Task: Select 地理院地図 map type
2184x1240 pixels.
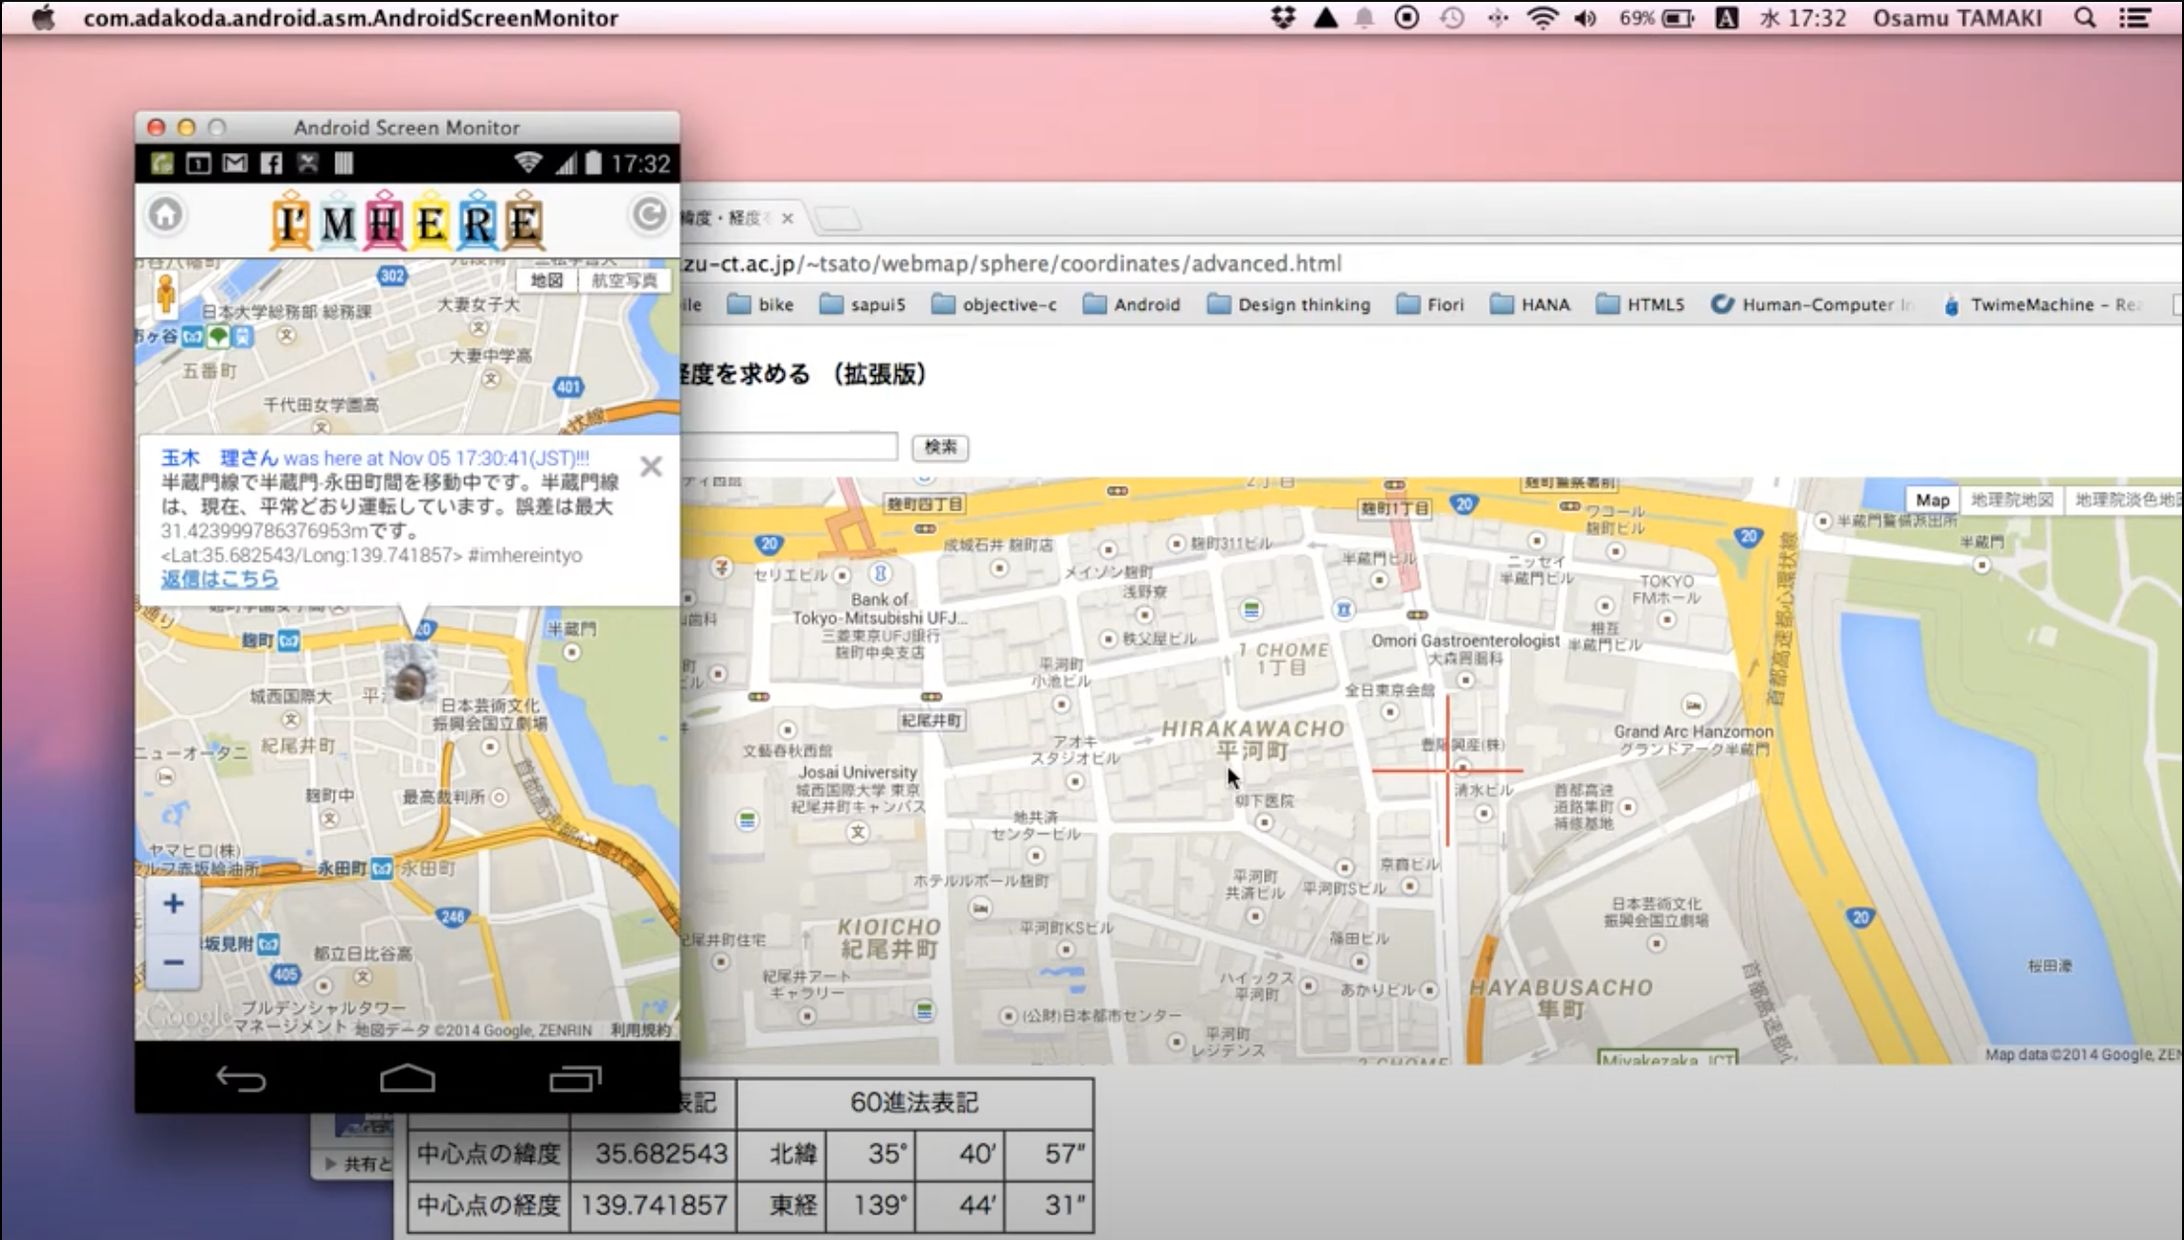Action: [2011, 500]
